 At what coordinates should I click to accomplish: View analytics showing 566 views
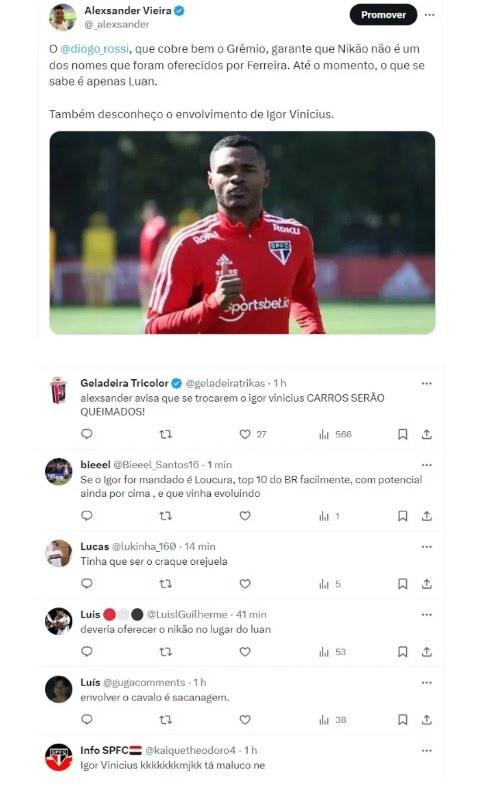335,434
